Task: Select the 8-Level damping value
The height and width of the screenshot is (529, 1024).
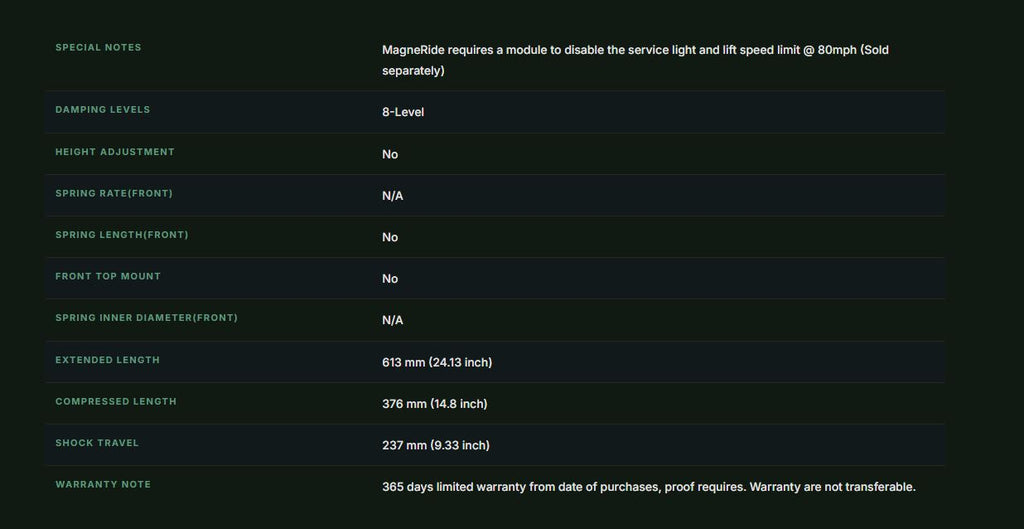Action: coord(403,112)
